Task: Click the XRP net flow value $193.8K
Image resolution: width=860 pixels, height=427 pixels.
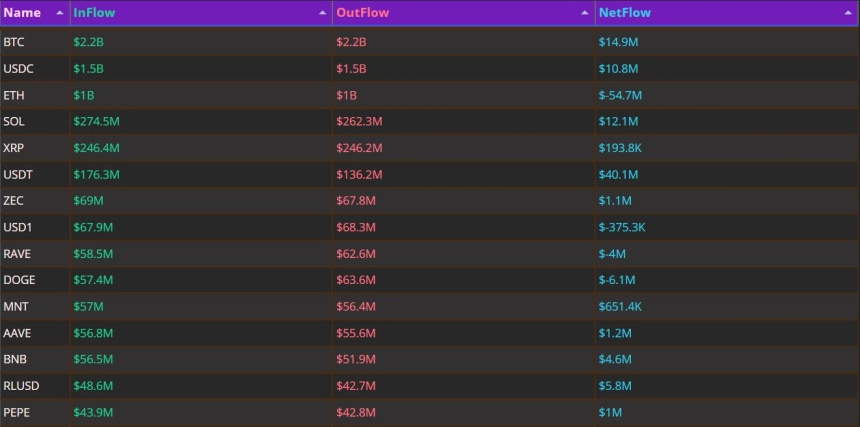Action: 621,148
